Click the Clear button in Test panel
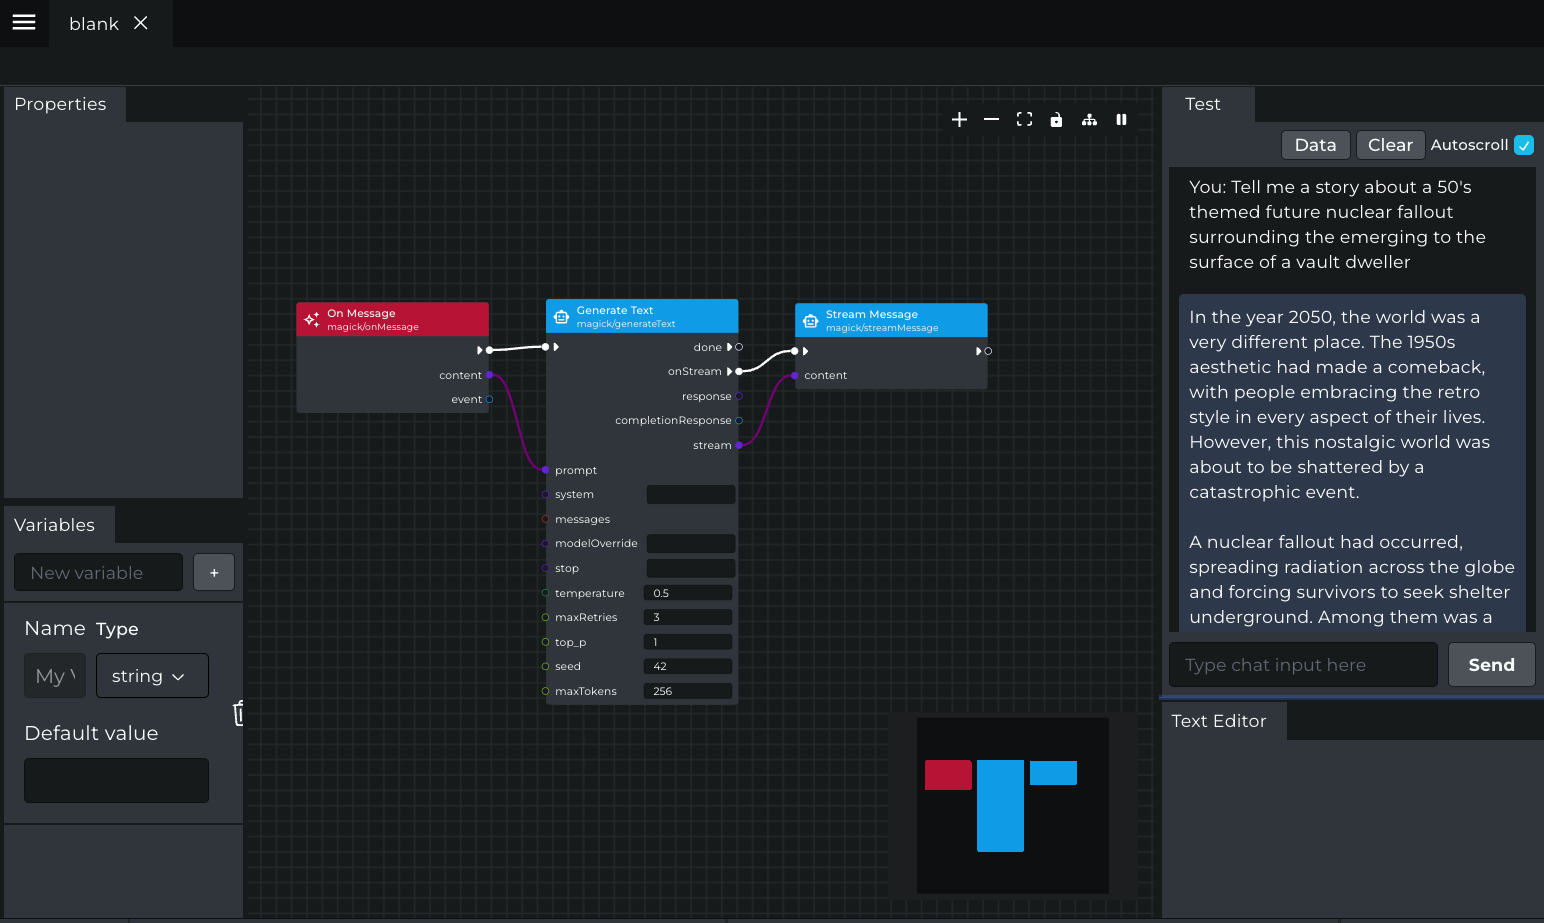 click(x=1389, y=145)
